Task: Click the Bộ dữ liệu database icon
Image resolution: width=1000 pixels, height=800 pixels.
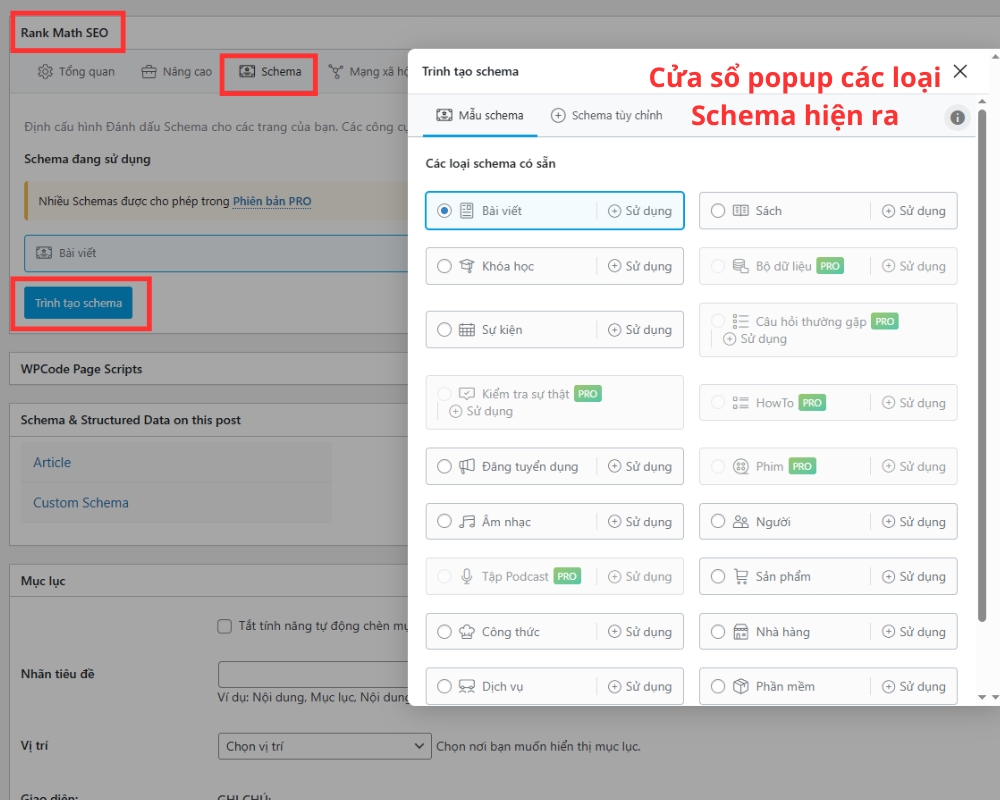Action: point(740,266)
